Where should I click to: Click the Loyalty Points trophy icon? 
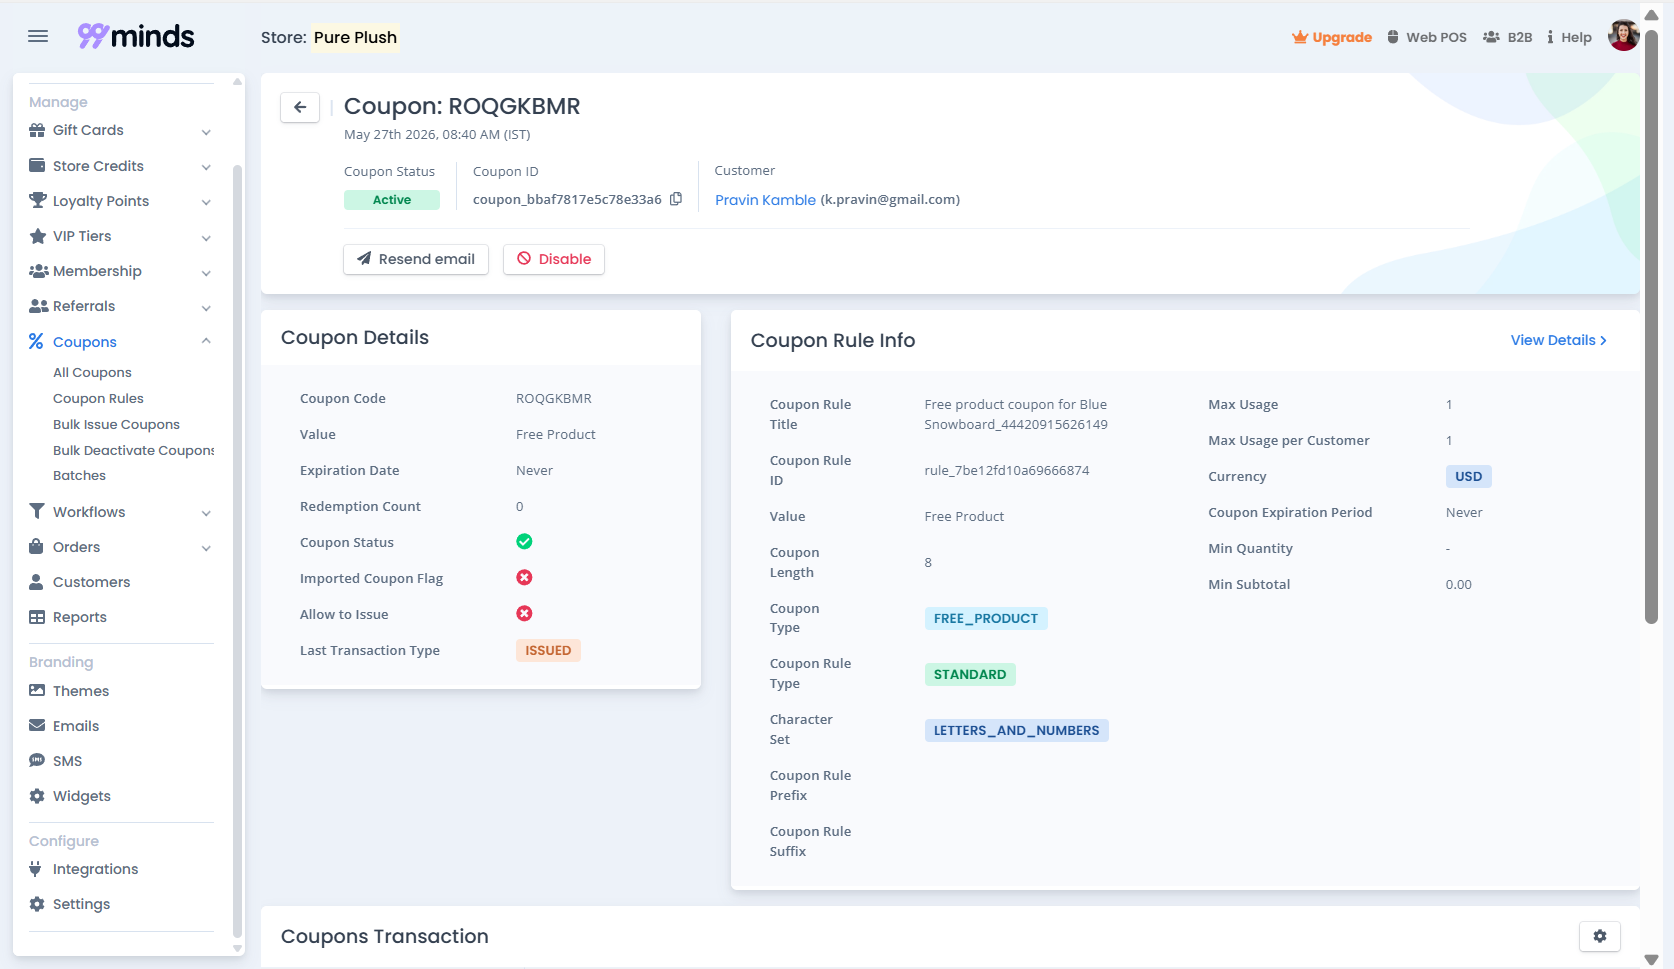coord(38,201)
